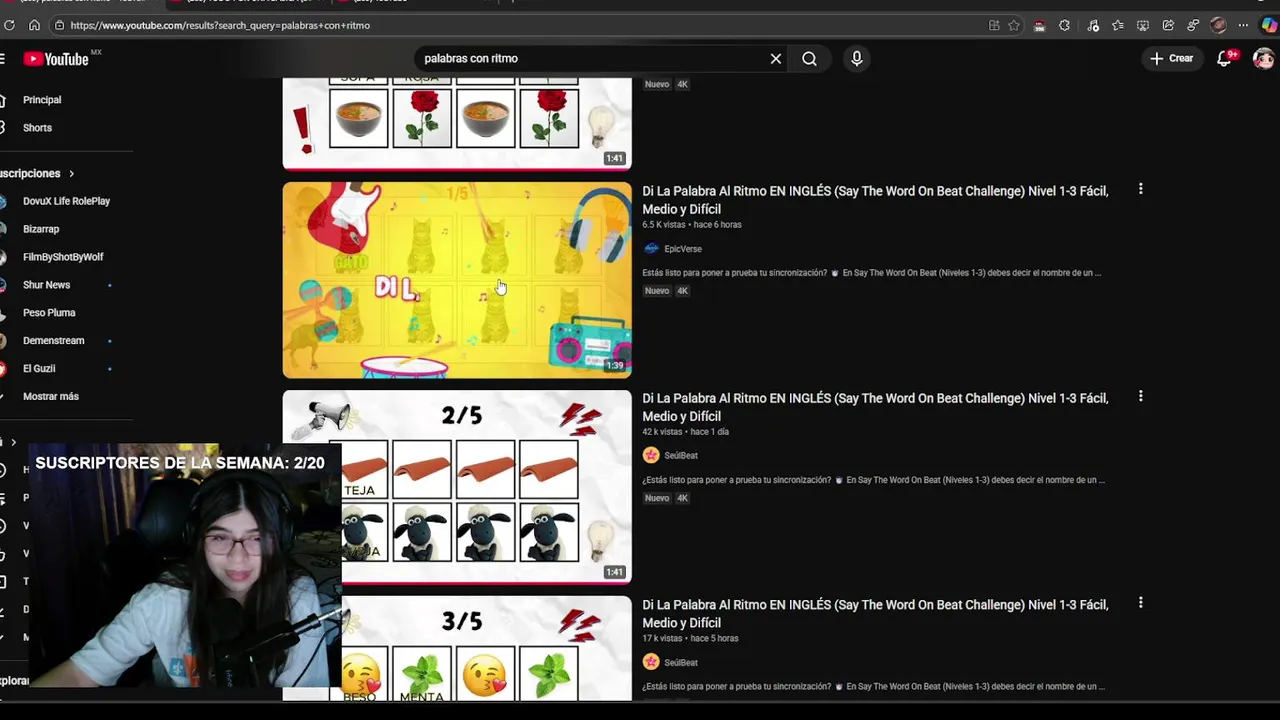Screen dimensions: 1280x720
Task: Expand the Suscripciones section chevron
Action: point(71,174)
